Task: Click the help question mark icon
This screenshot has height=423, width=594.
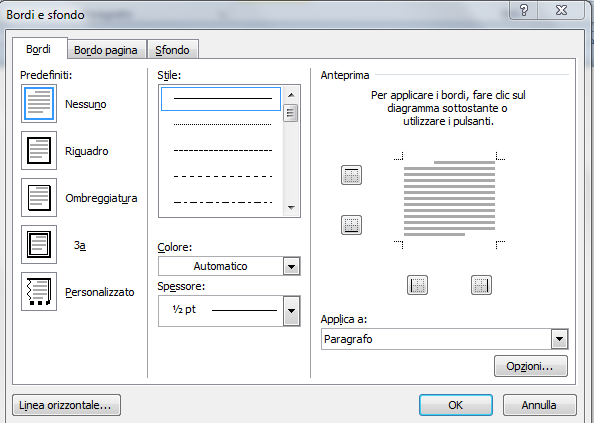Action: tap(524, 10)
